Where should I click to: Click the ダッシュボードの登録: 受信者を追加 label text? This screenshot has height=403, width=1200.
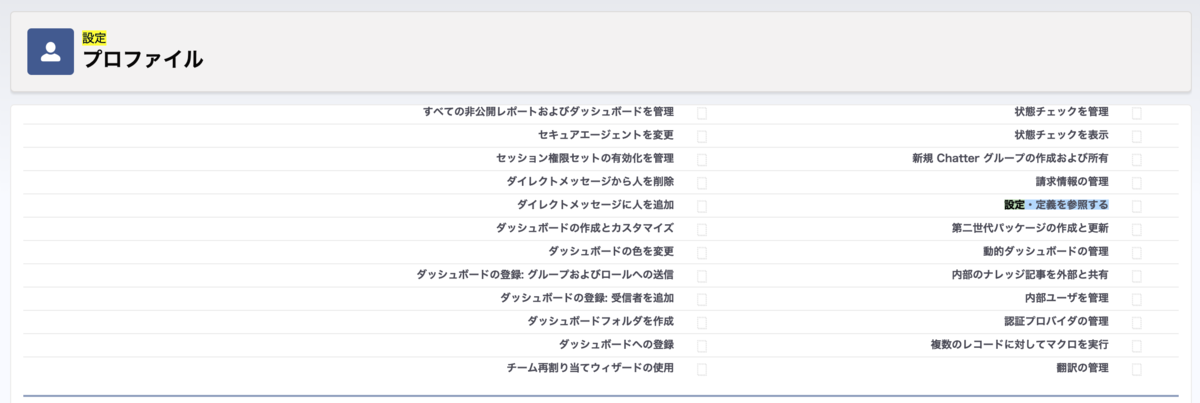click(x=587, y=298)
